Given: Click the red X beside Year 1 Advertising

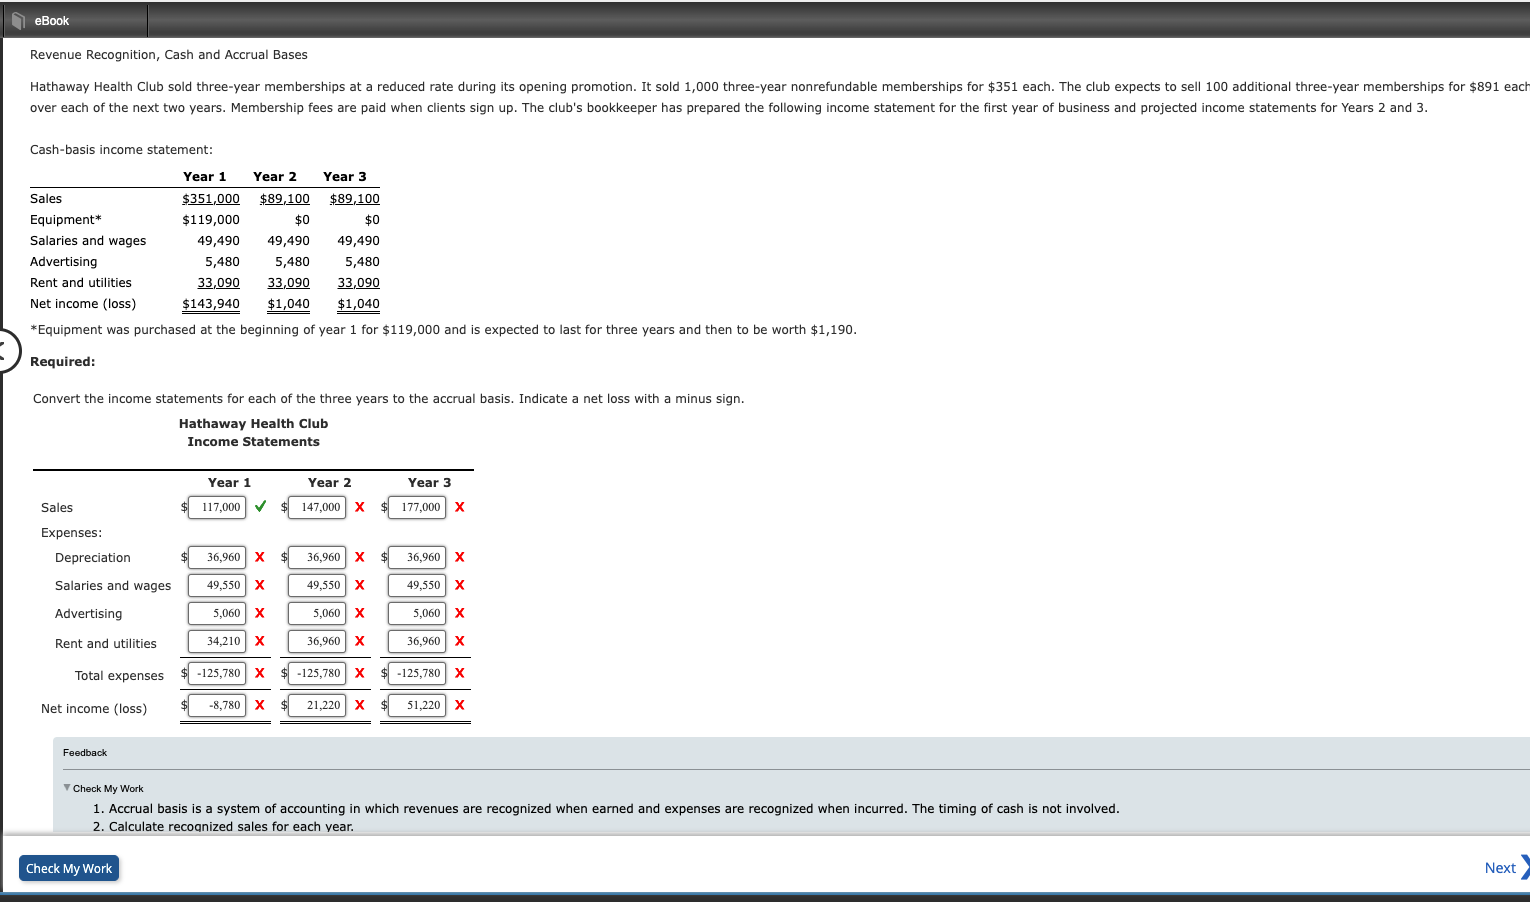Looking at the screenshot, I should coord(260,613).
